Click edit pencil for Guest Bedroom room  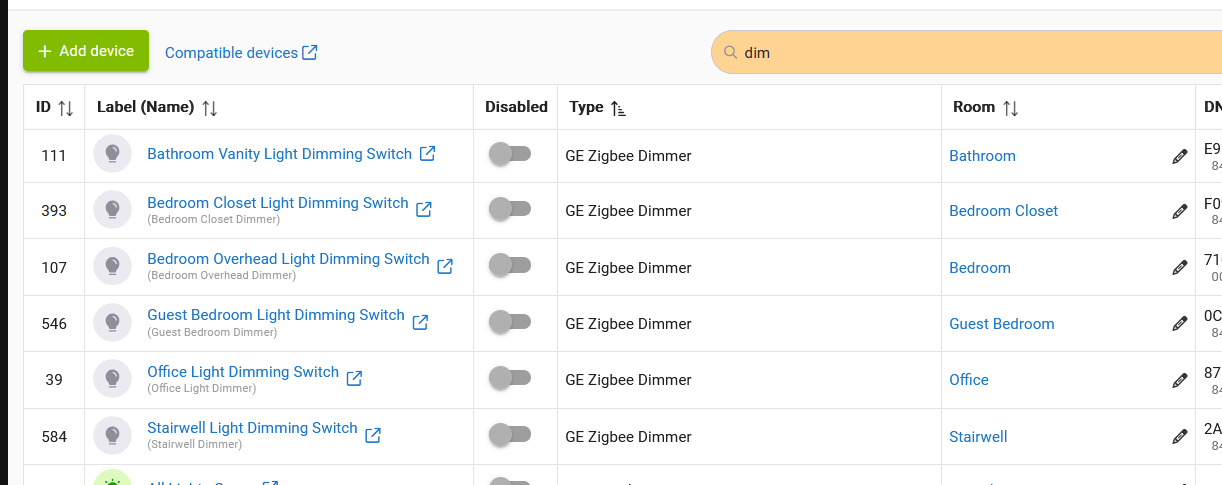pyautogui.click(x=1180, y=324)
